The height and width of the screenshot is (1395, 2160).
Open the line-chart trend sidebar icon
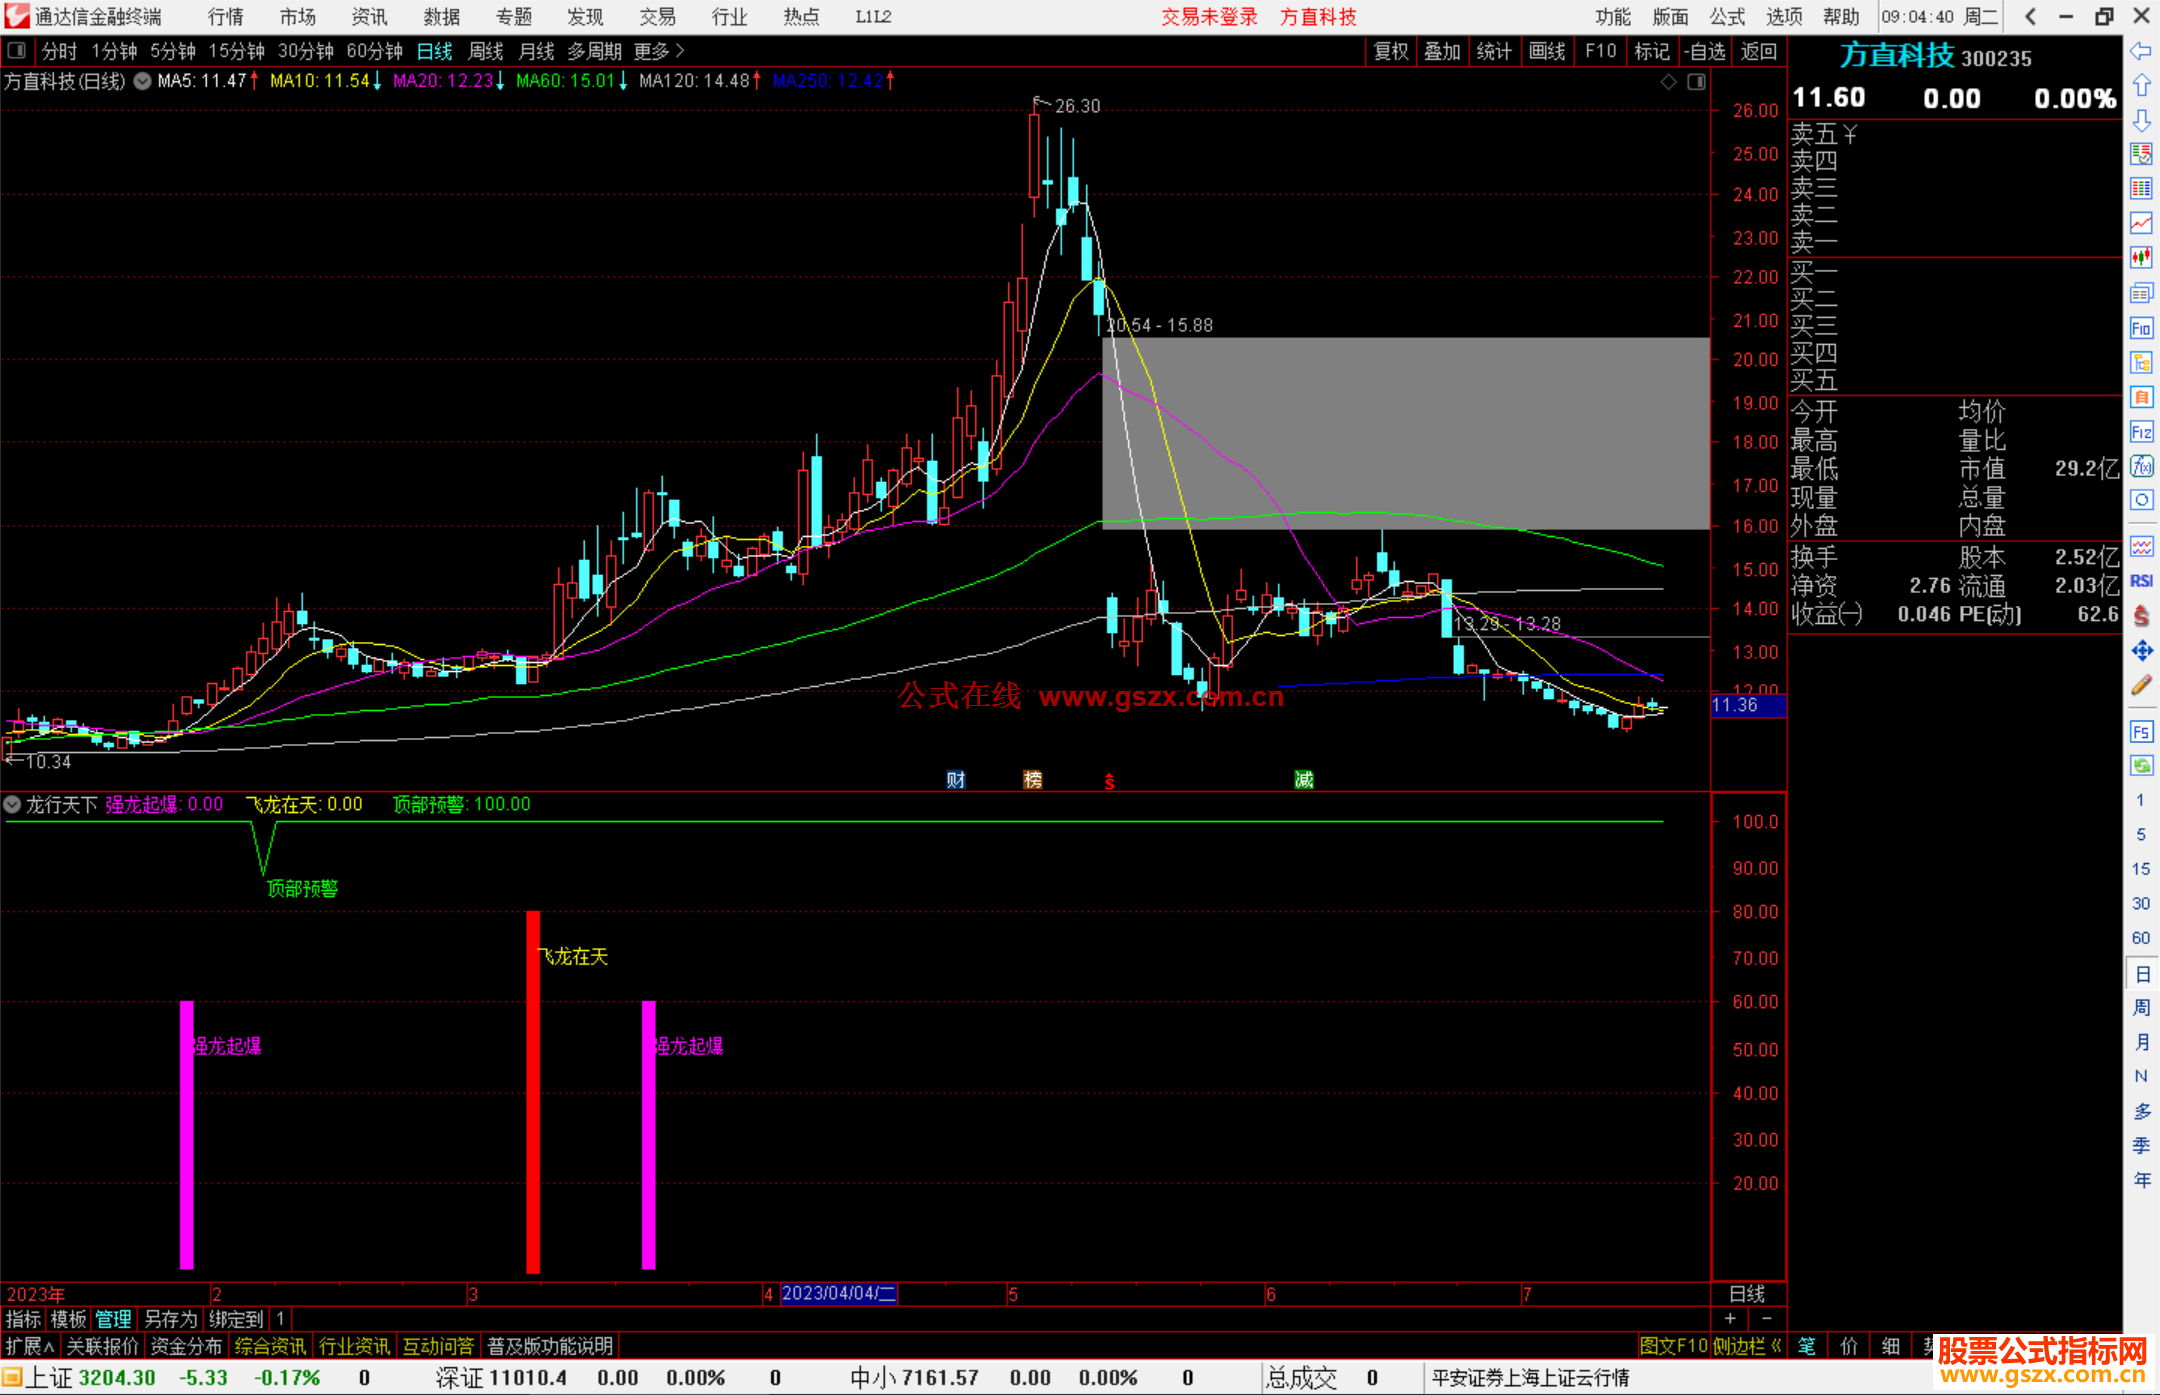2141,222
